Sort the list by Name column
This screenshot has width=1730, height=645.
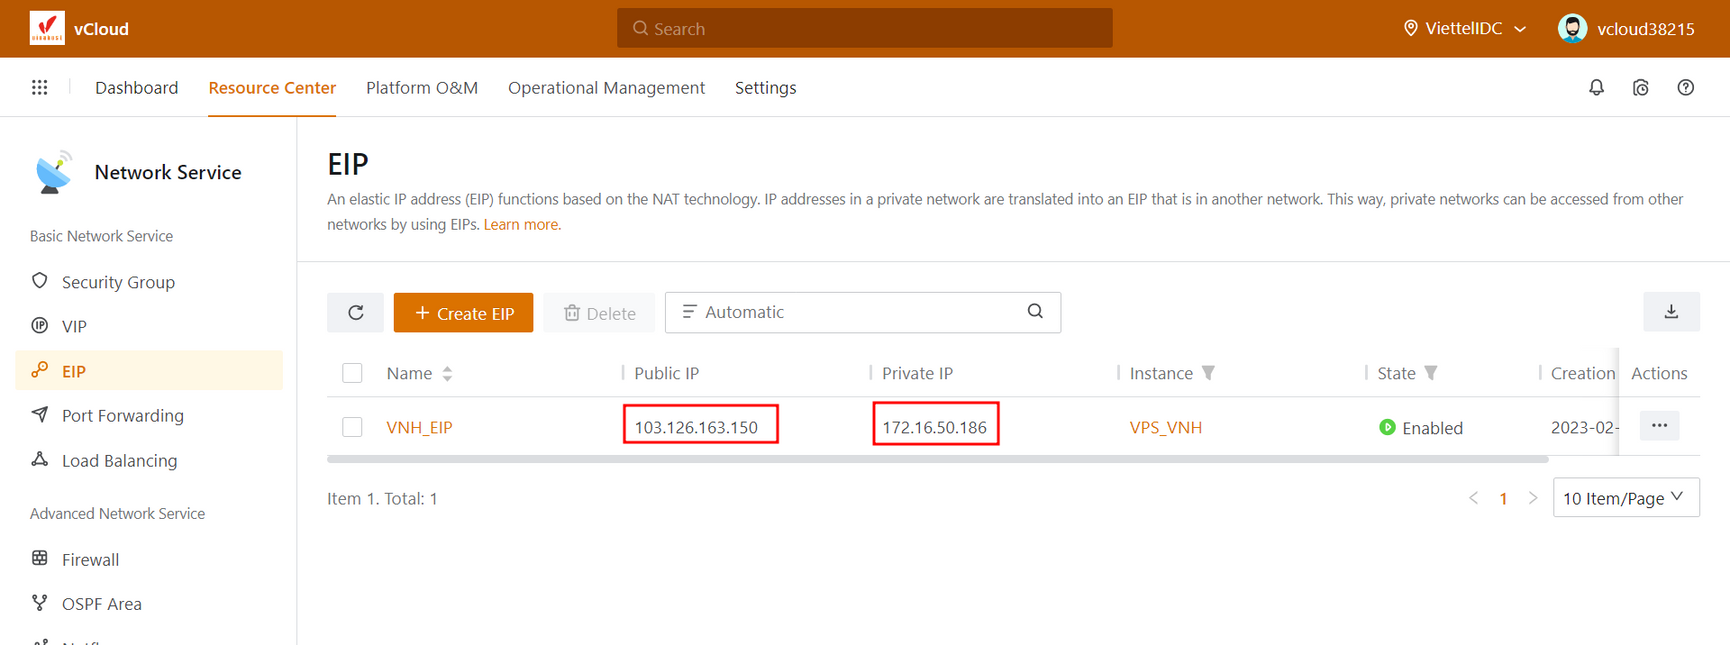[447, 373]
